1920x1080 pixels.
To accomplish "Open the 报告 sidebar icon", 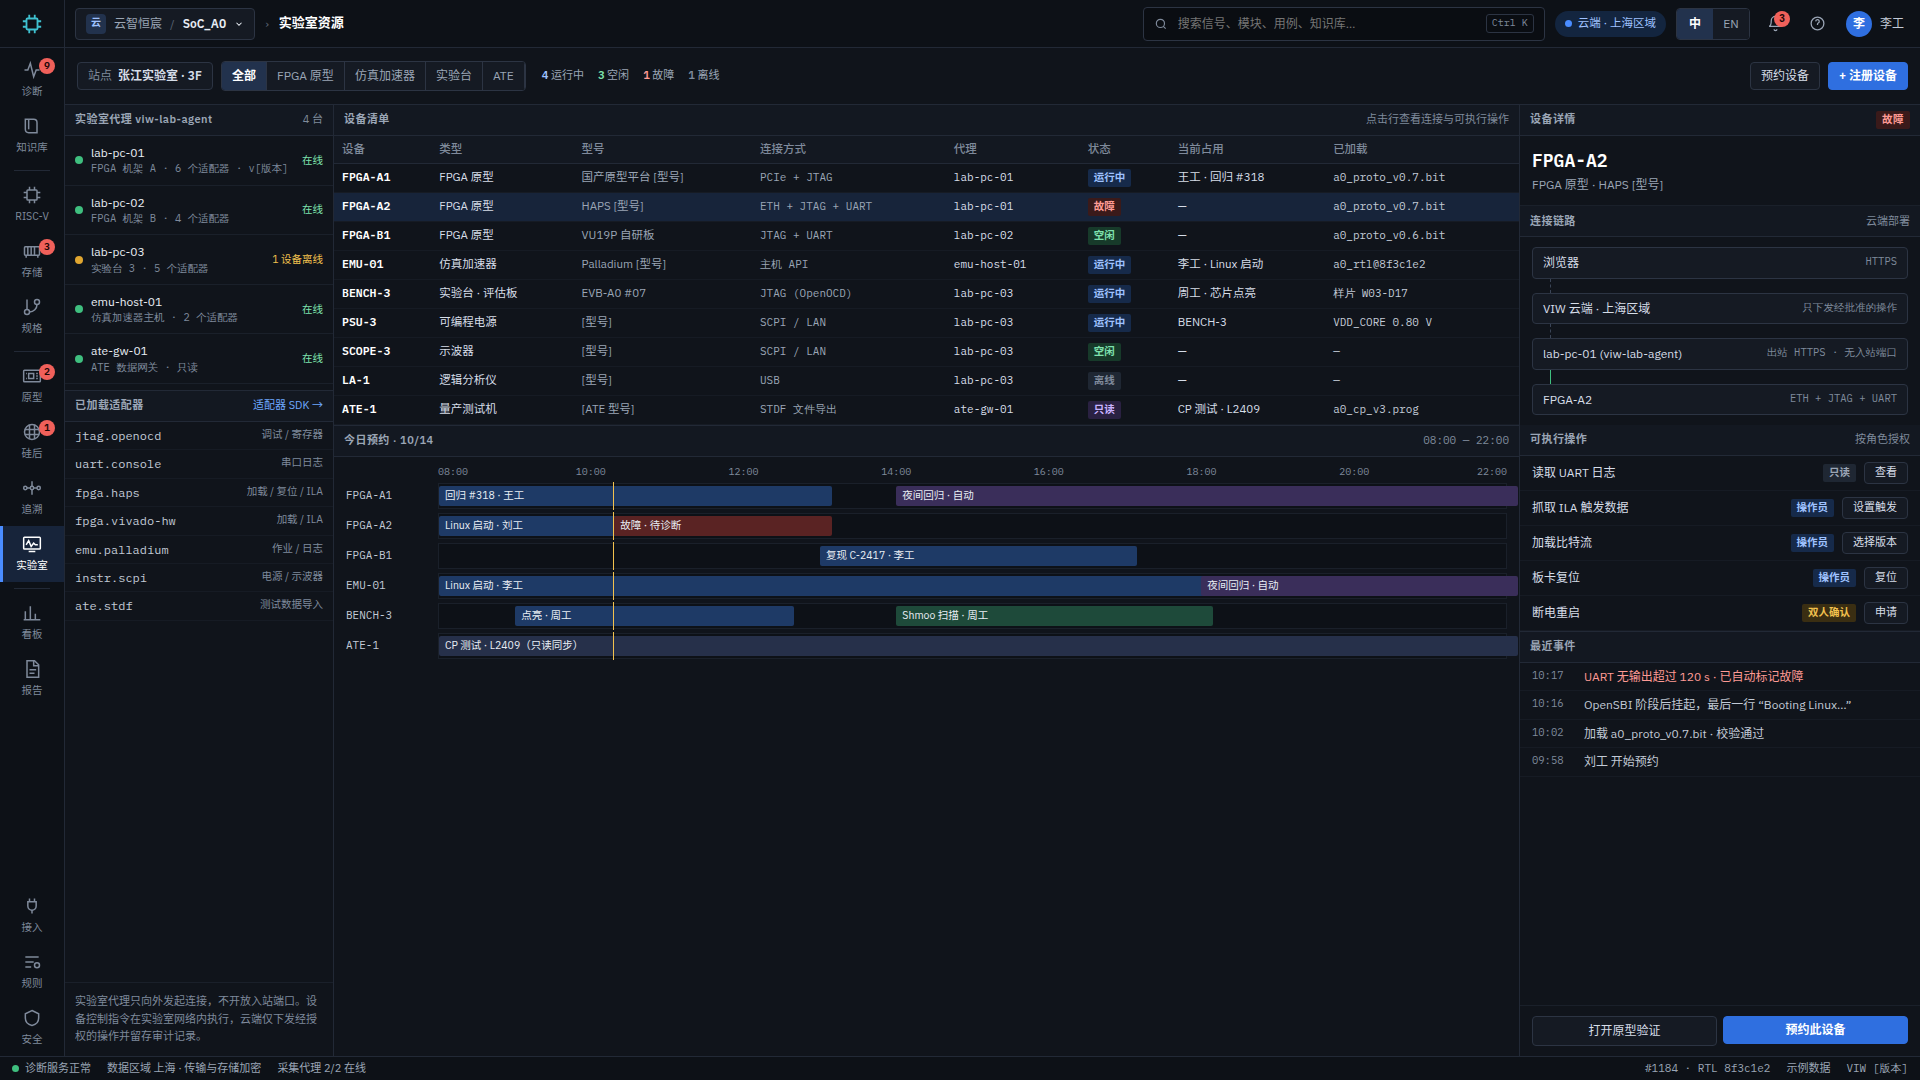I will [x=32, y=677].
